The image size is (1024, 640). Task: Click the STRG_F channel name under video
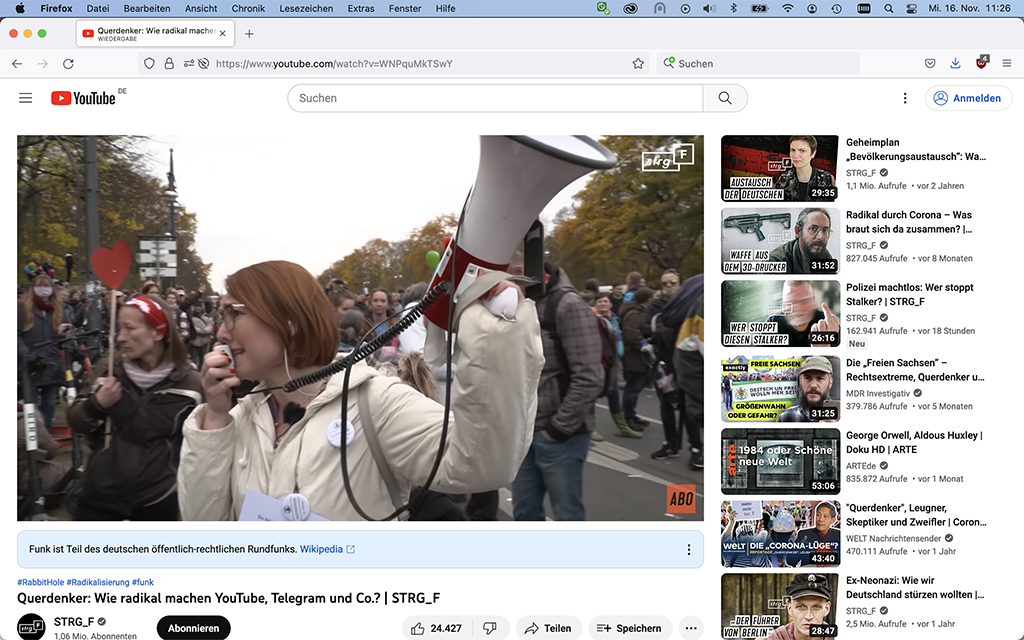coord(74,622)
